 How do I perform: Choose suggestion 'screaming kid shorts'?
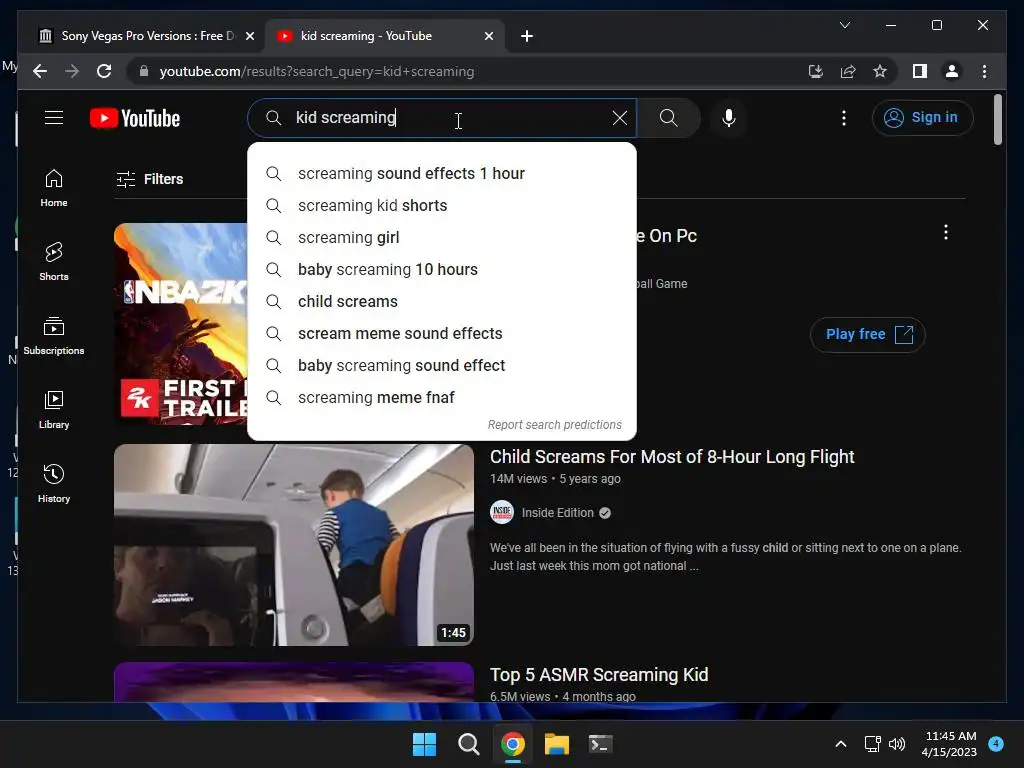442,206
